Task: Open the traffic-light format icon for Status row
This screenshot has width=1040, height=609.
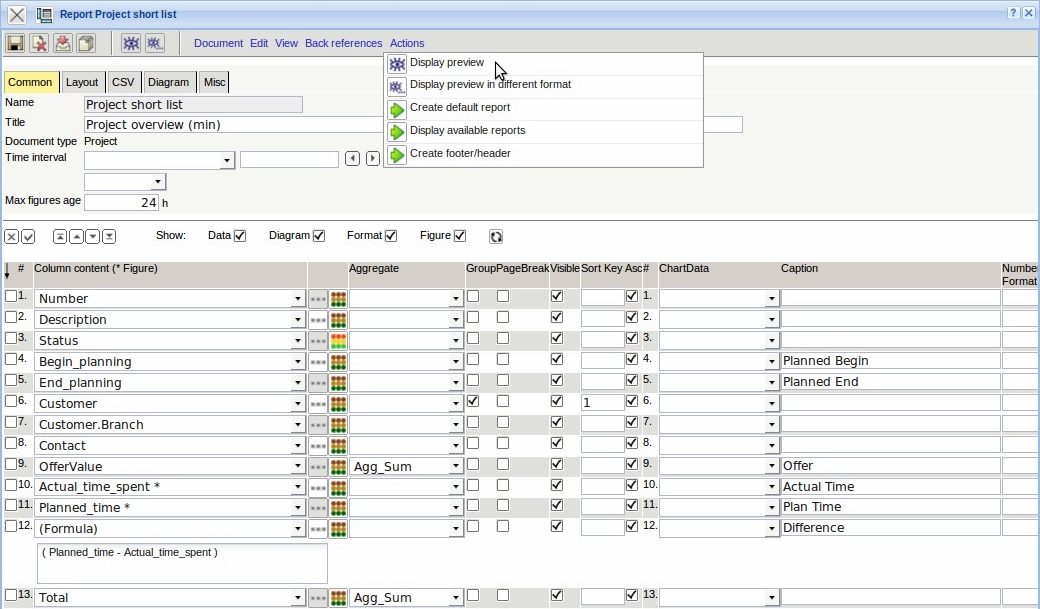Action: point(338,340)
